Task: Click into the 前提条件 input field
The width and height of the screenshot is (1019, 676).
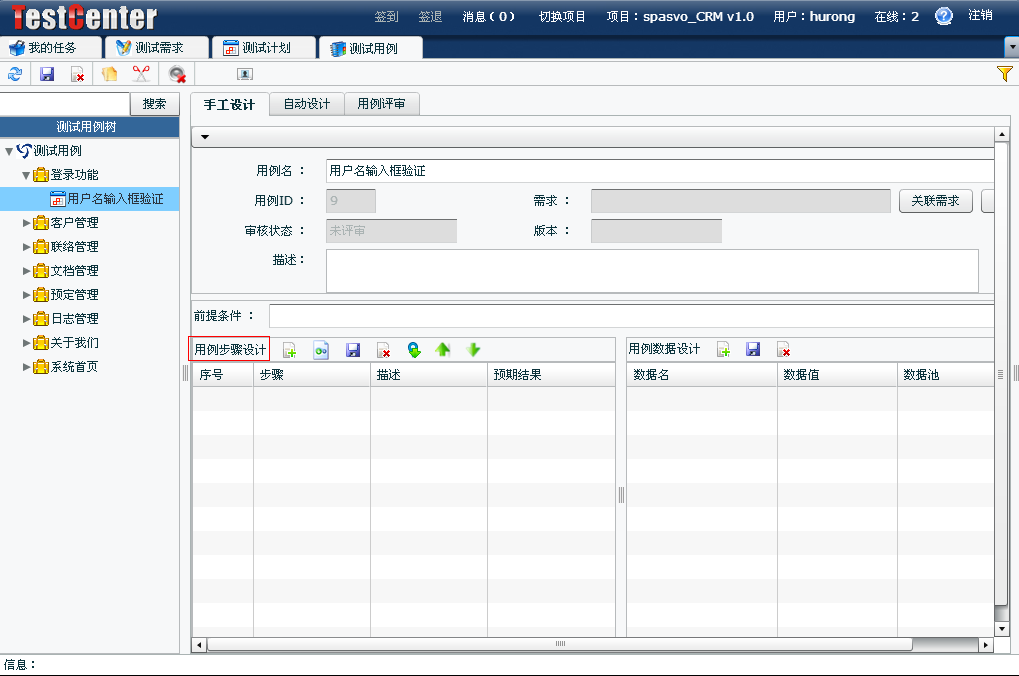Action: click(630, 316)
